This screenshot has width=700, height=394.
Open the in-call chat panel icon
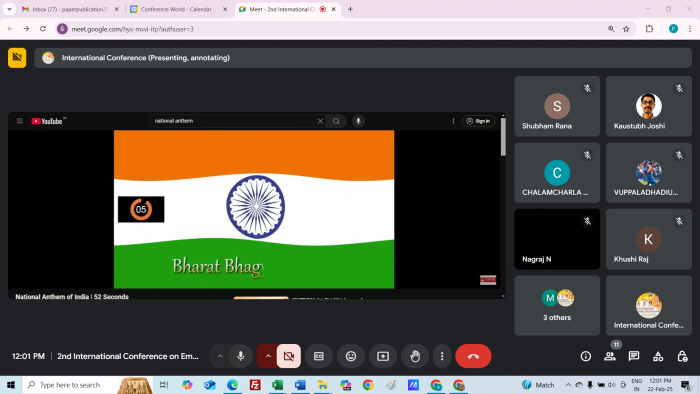(634, 356)
